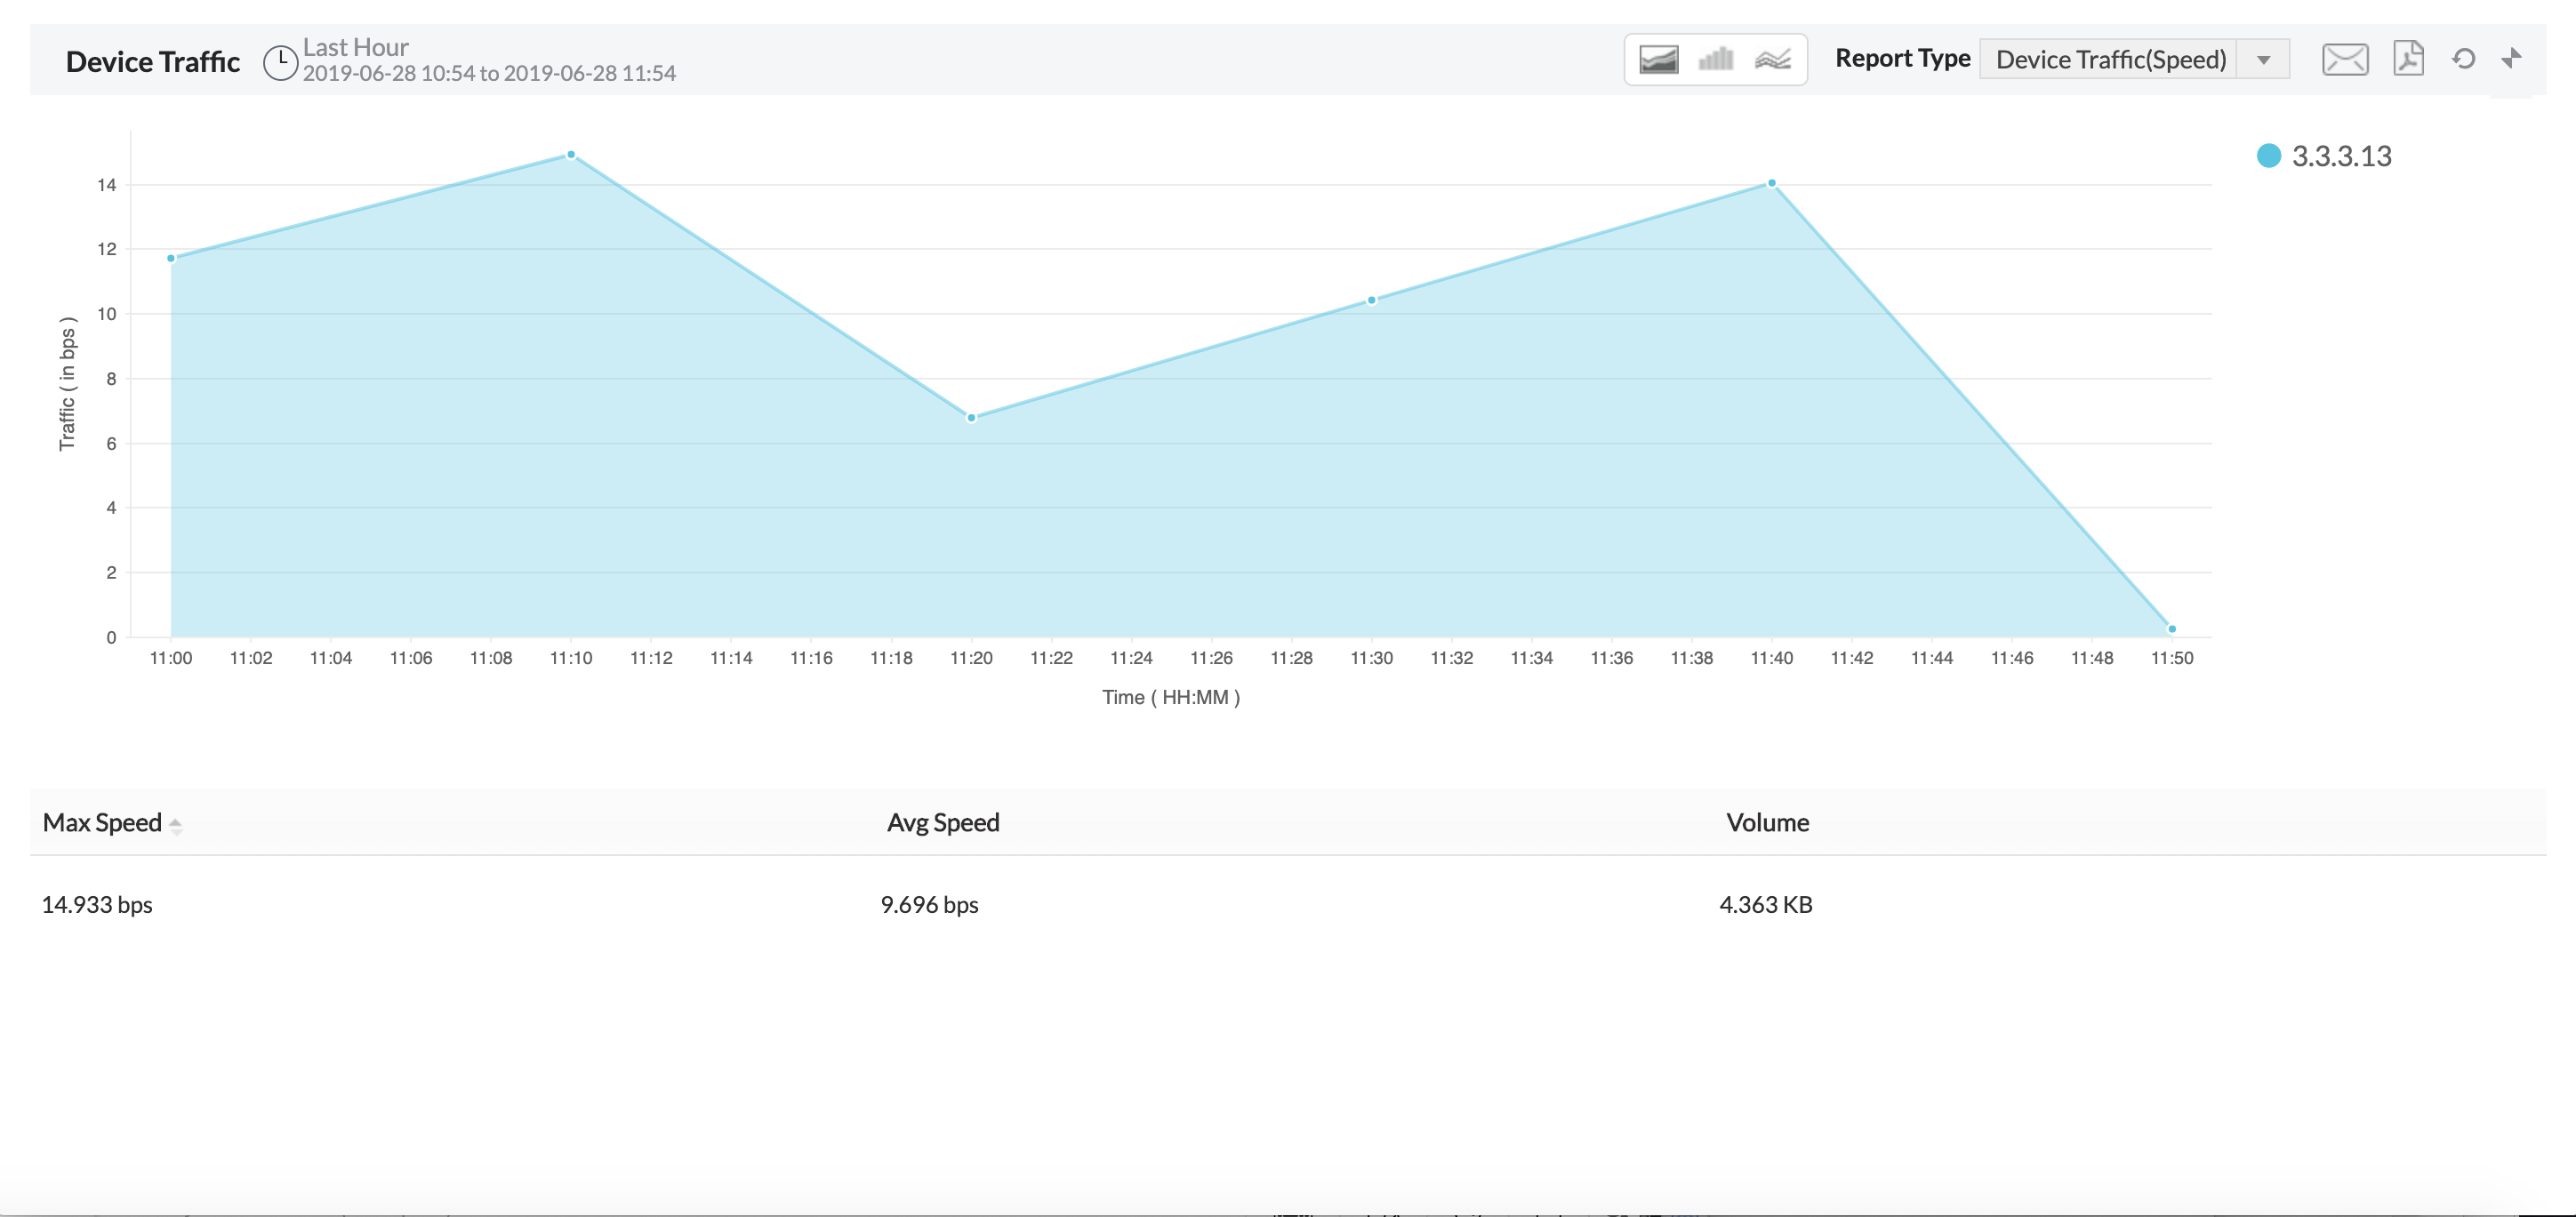Open the time period clock icon
Viewport: 2576px width, 1217px height.
(280, 62)
